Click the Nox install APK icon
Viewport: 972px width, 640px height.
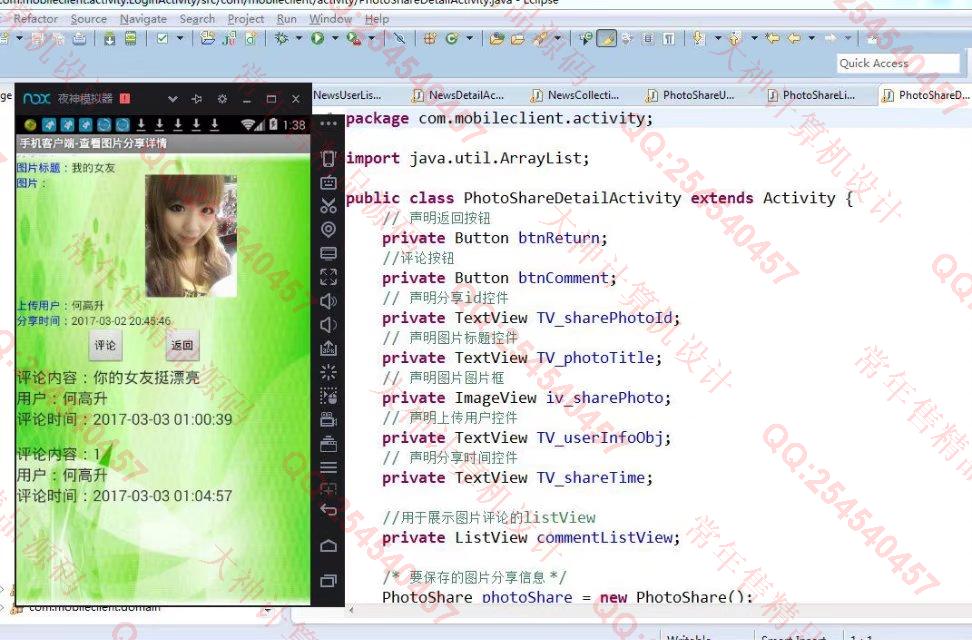(x=329, y=349)
